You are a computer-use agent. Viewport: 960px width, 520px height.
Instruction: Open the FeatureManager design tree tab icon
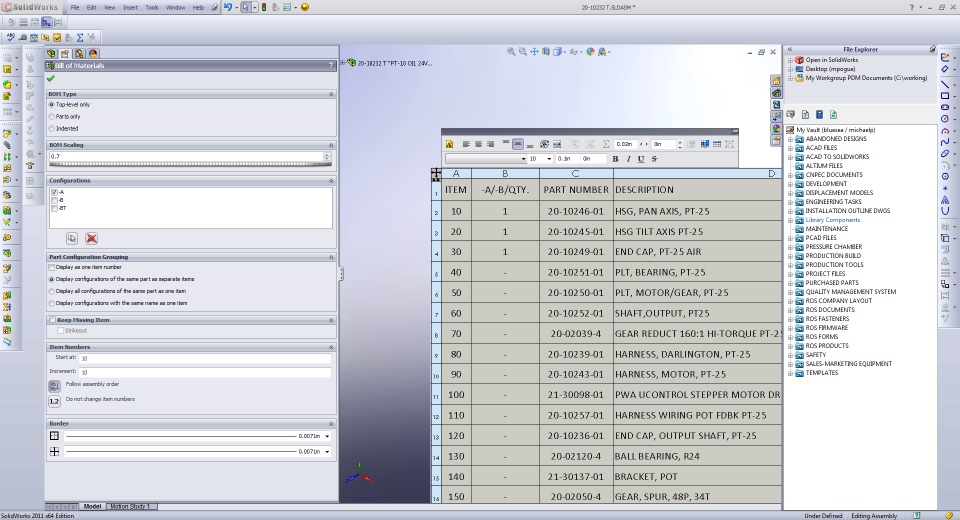(51, 54)
